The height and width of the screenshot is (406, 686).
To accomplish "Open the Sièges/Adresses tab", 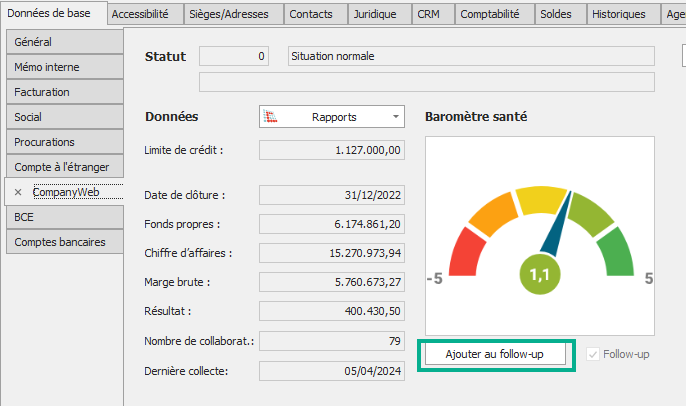I will click(x=234, y=14).
